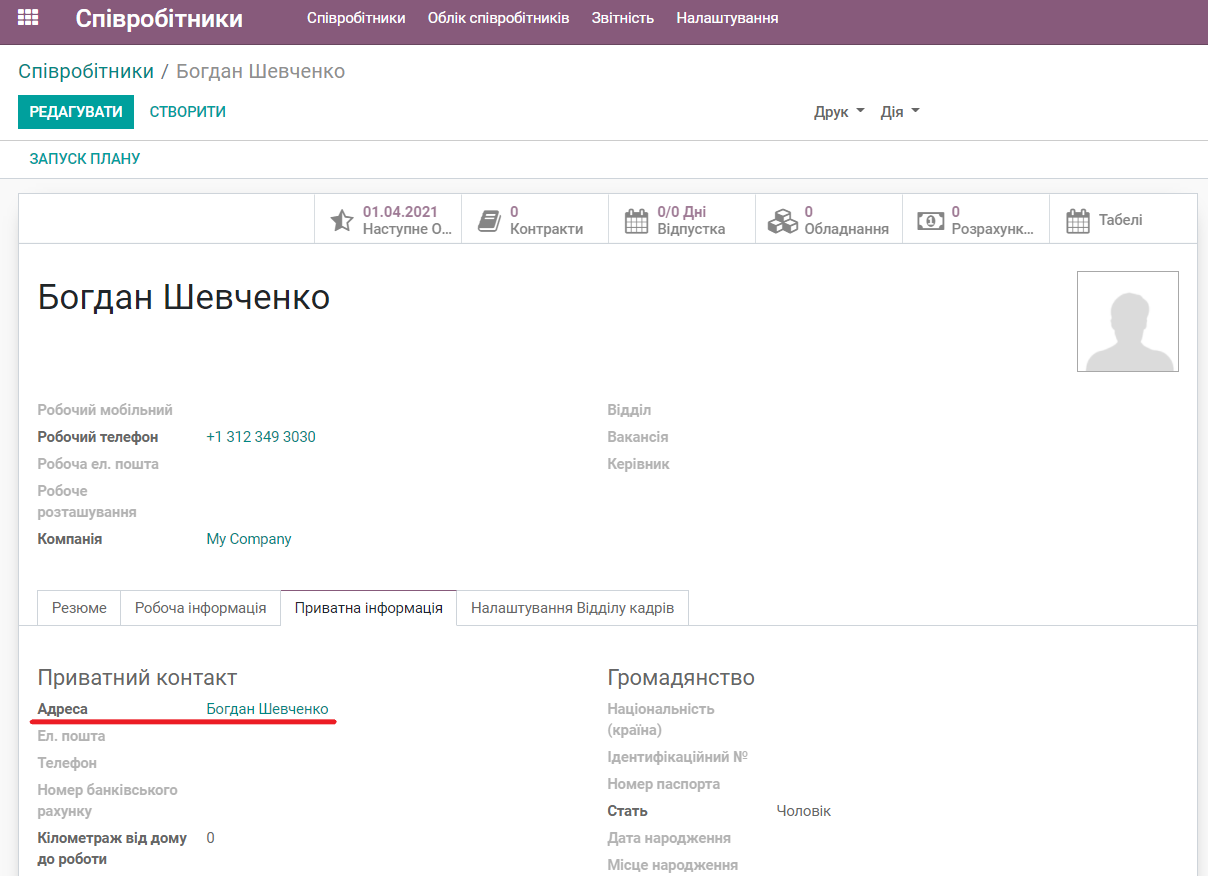Click the РЕДАГУВАТИ button

(75, 111)
